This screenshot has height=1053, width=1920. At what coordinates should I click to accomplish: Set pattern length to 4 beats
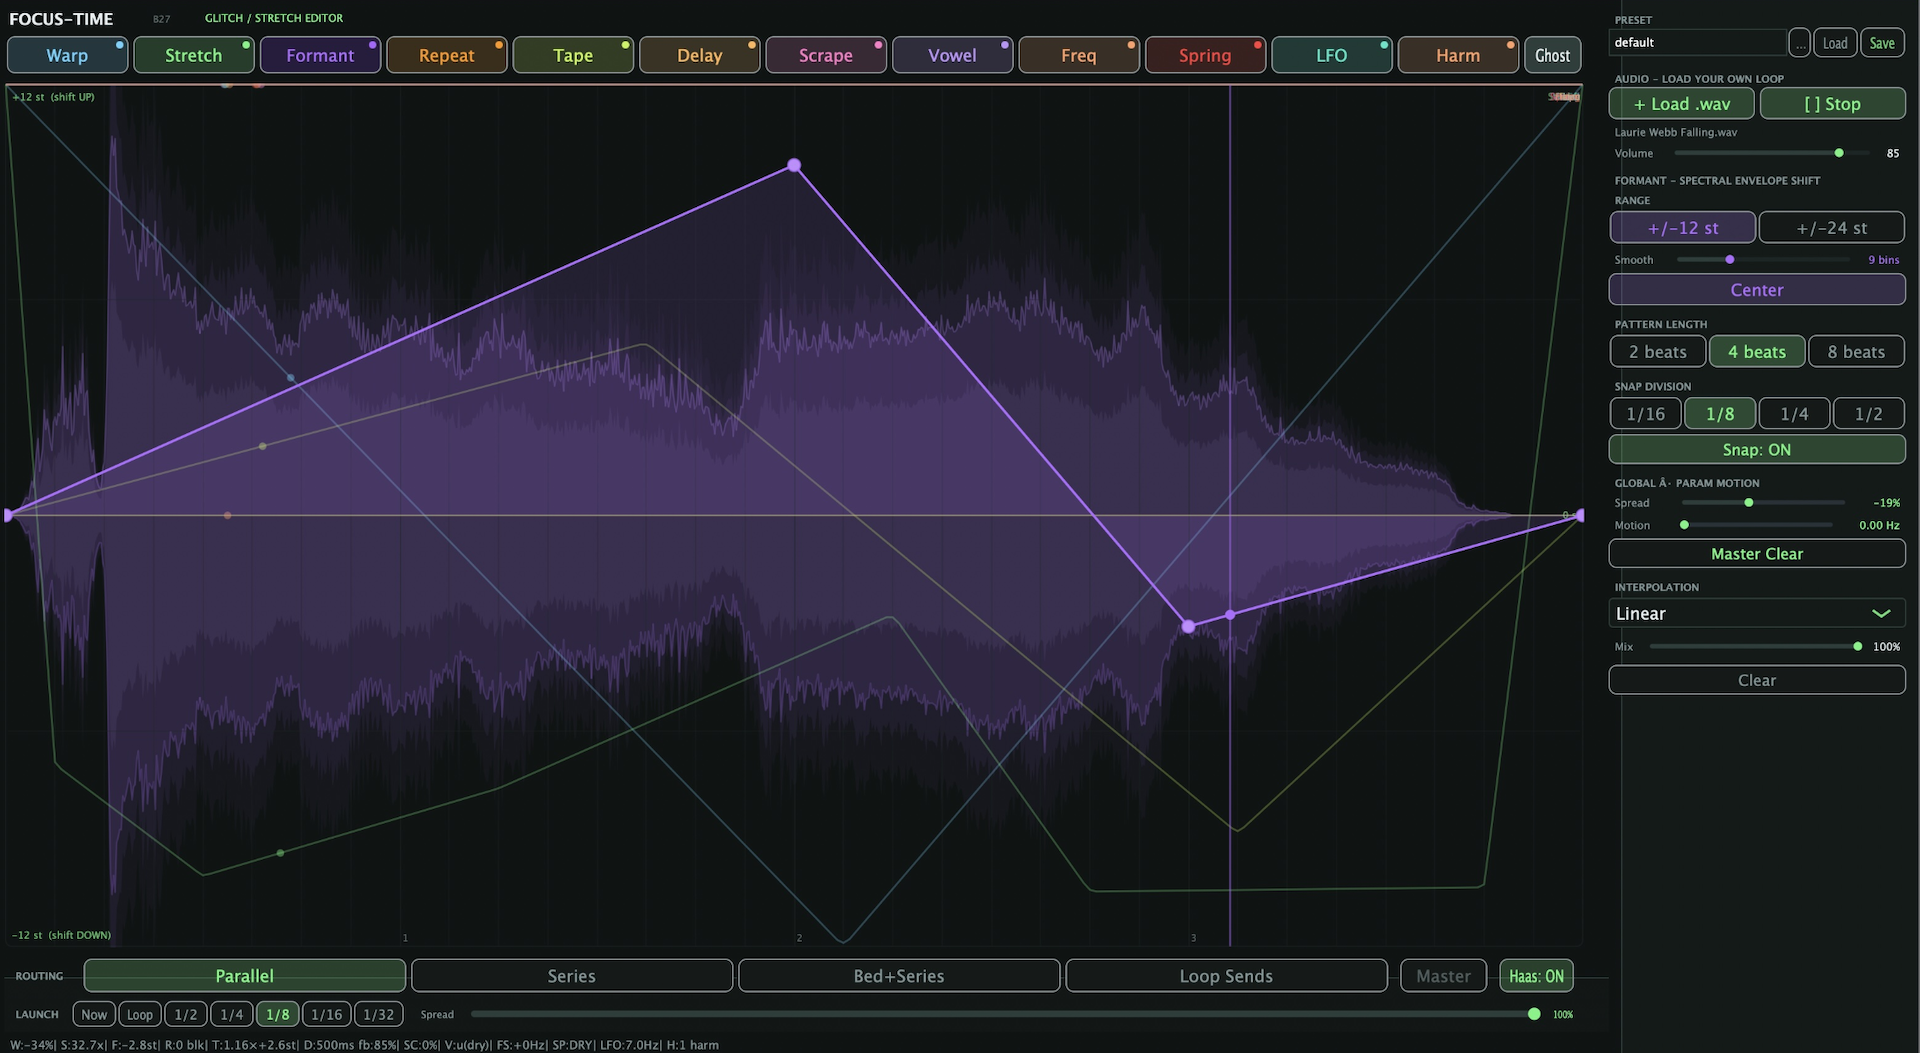click(1757, 352)
